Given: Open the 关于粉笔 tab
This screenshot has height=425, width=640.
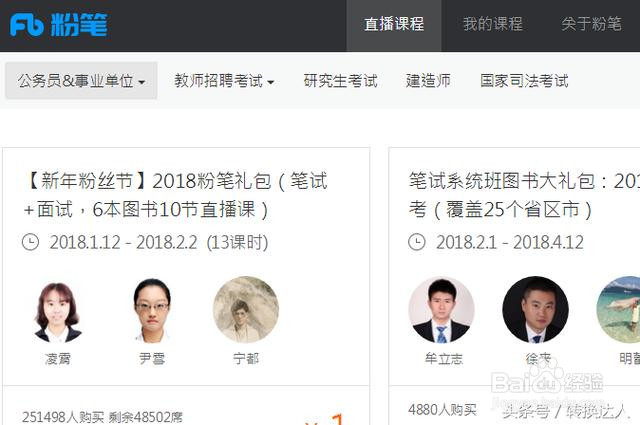Looking at the screenshot, I should pos(591,25).
